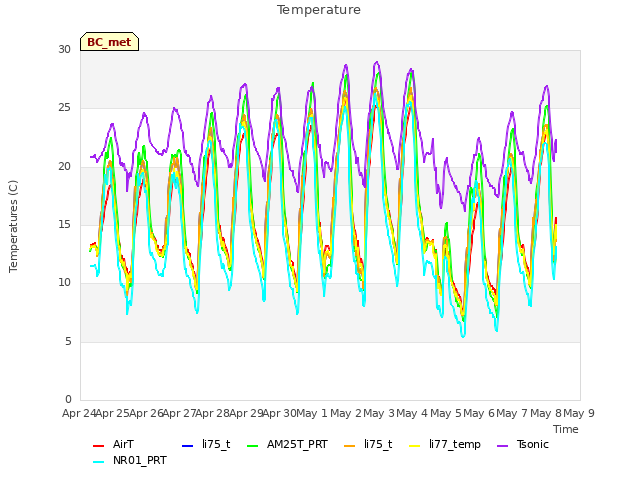Click the 20 y-axis tick label
Screen dimensions: 640x480
(64, 167)
